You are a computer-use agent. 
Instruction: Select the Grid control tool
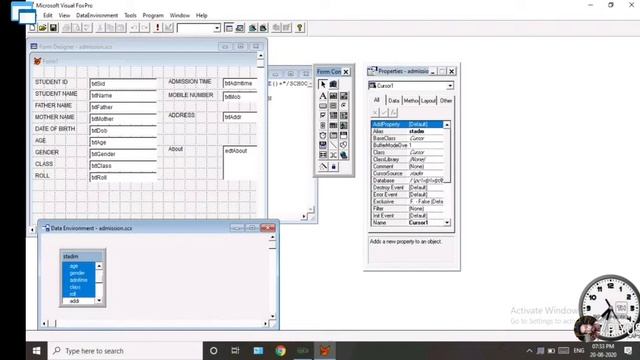pos(333,125)
